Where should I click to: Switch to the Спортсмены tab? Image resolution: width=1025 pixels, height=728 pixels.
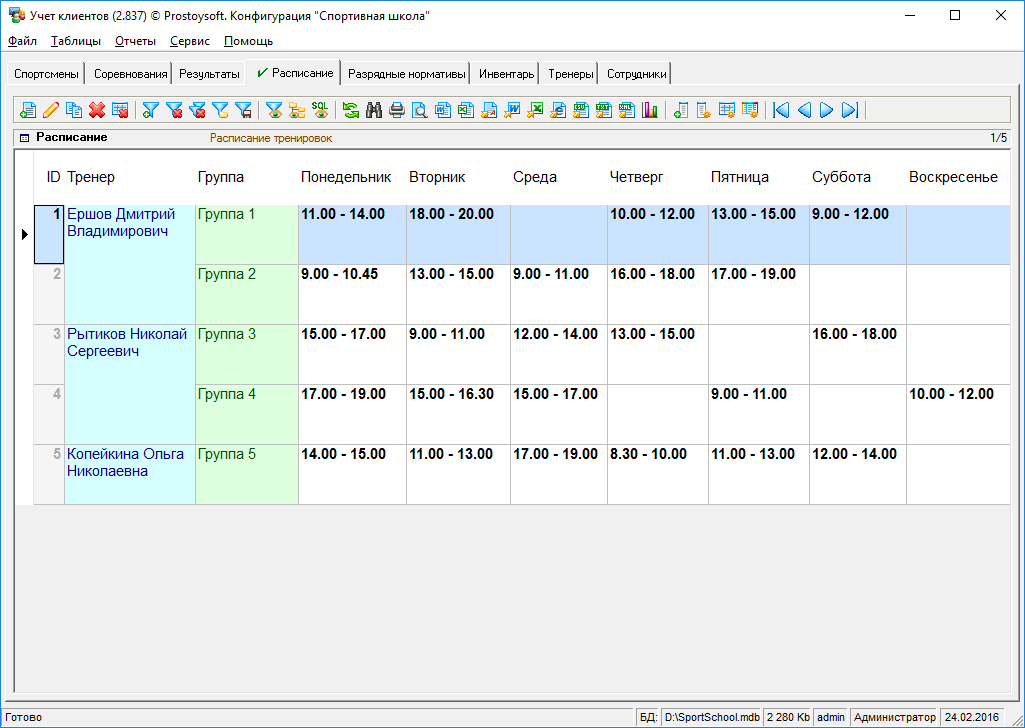pos(44,74)
